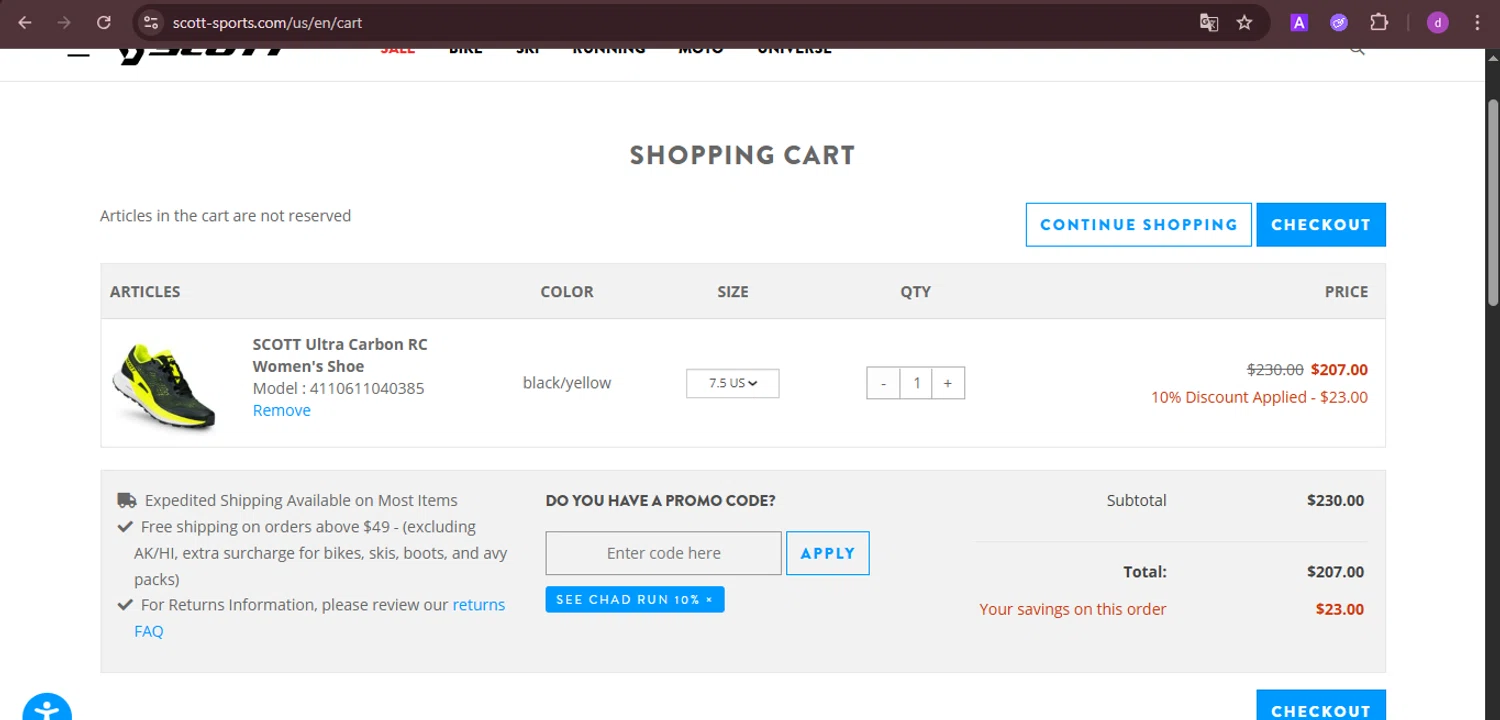1500x720 pixels.
Task: Click the site search magnifier icon
Action: coord(1357,50)
